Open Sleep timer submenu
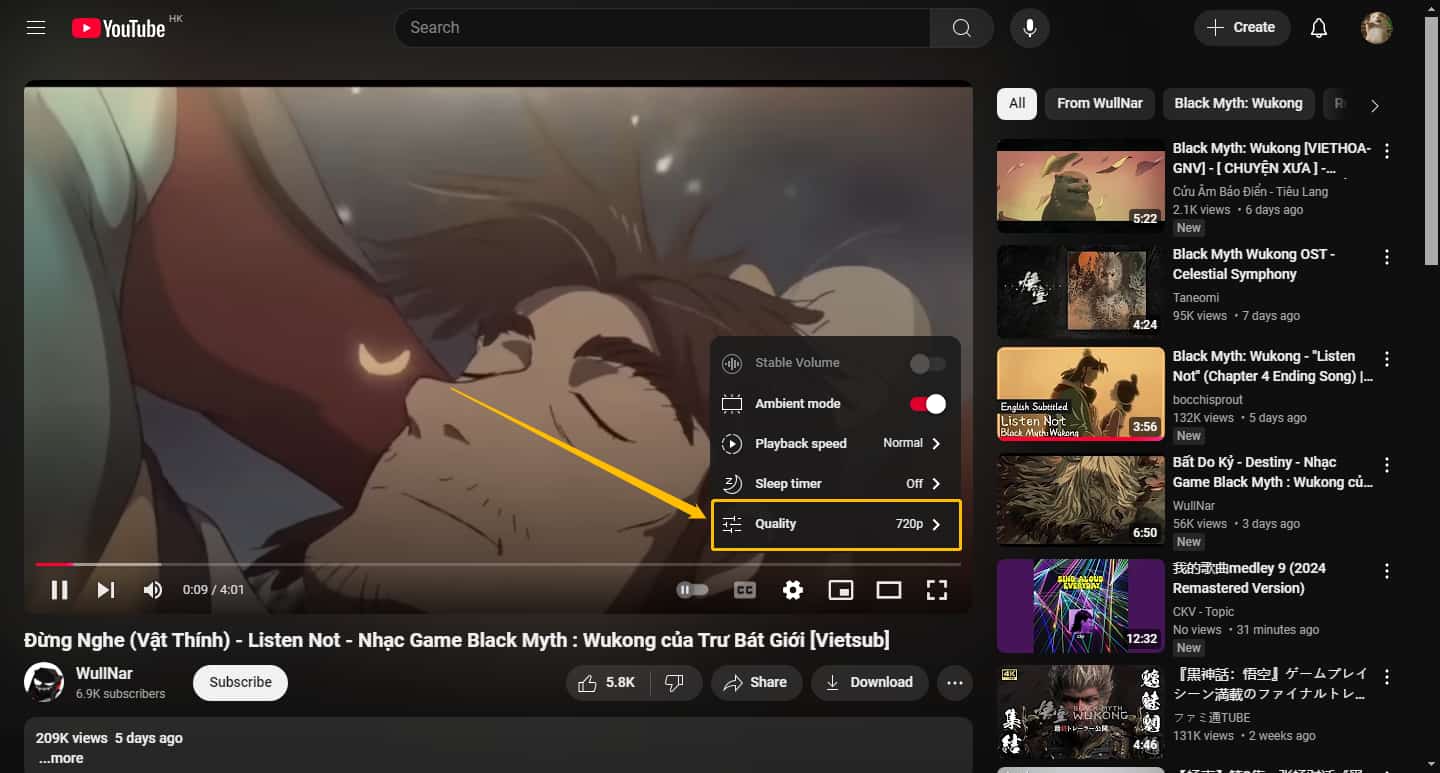This screenshot has height=773, width=1440. (836, 483)
